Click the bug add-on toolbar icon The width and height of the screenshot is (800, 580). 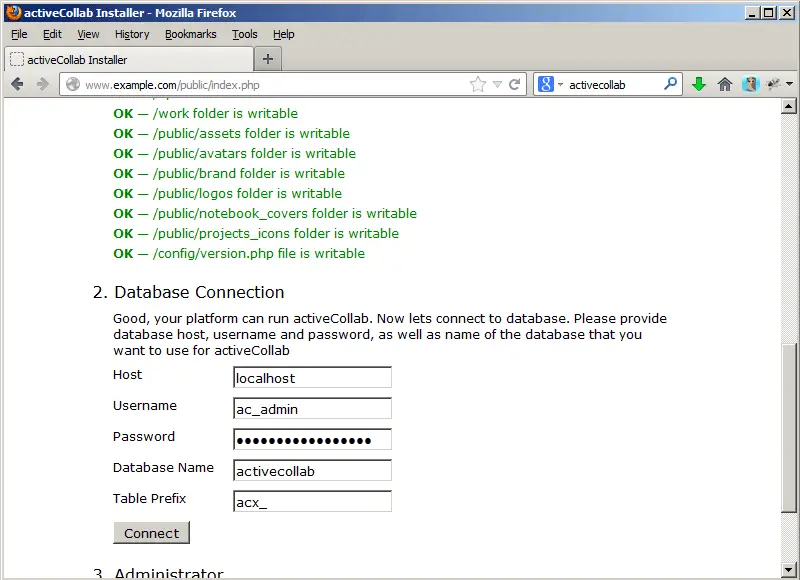coord(773,84)
